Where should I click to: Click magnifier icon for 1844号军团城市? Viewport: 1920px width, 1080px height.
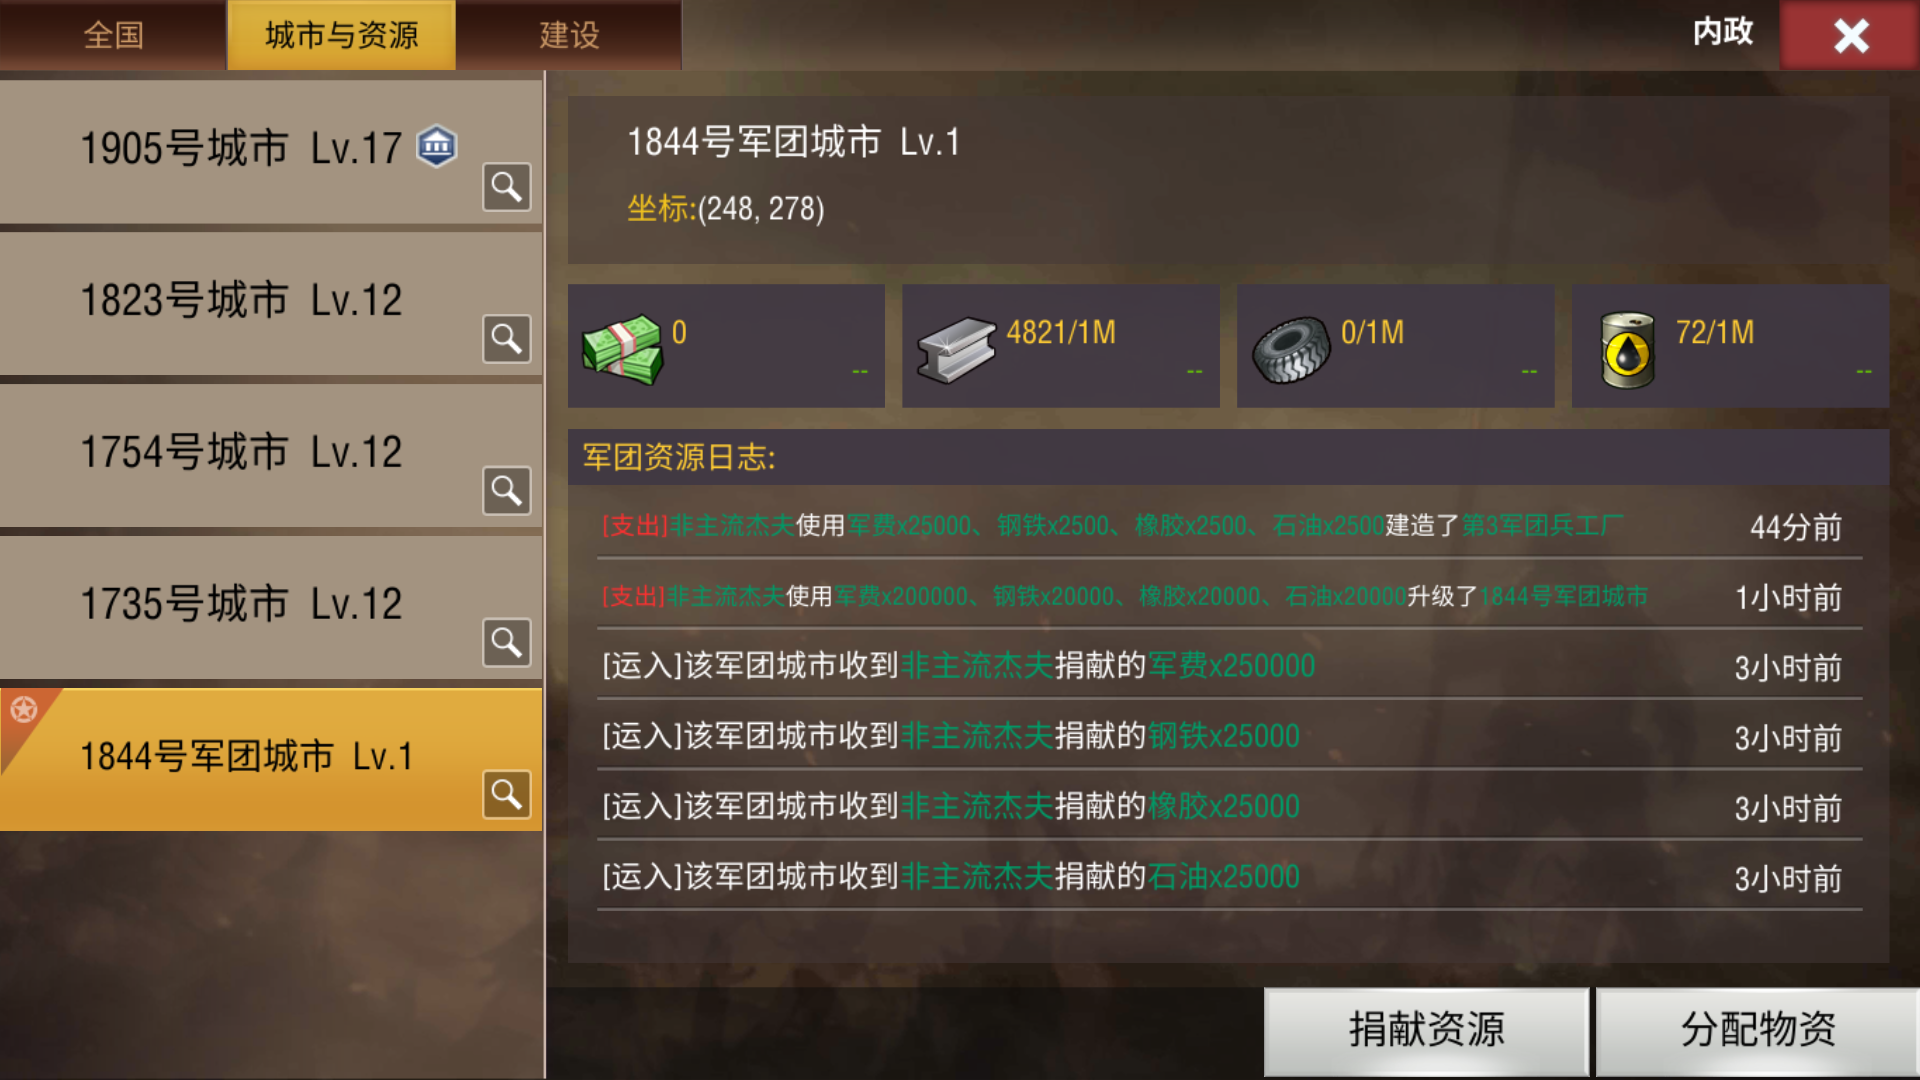point(507,794)
